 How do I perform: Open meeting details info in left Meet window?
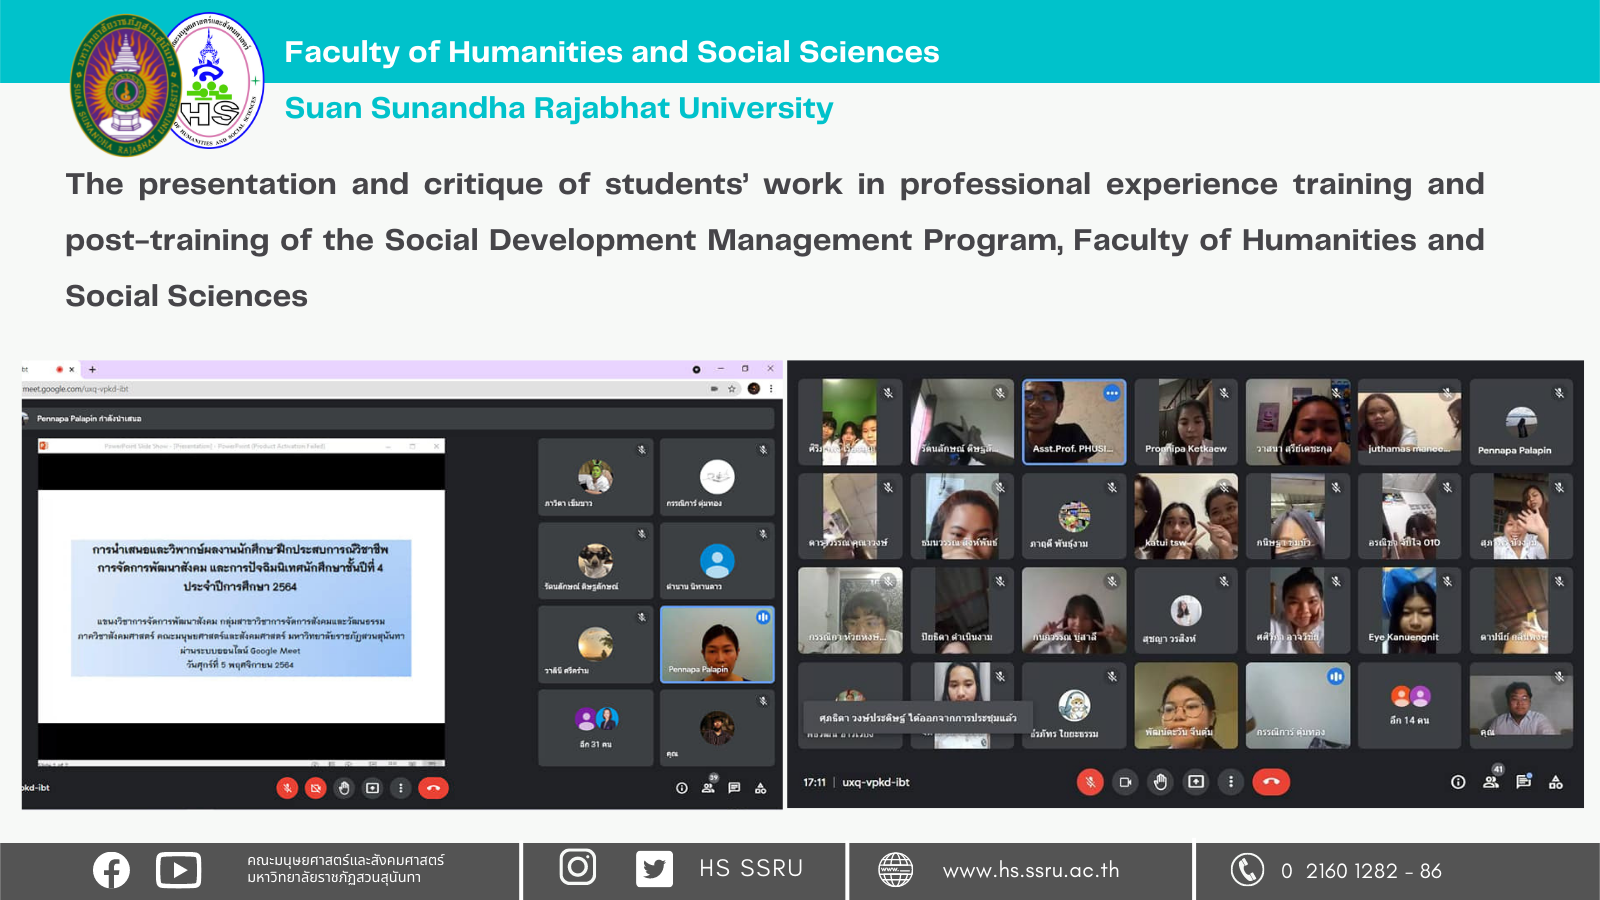click(682, 788)
